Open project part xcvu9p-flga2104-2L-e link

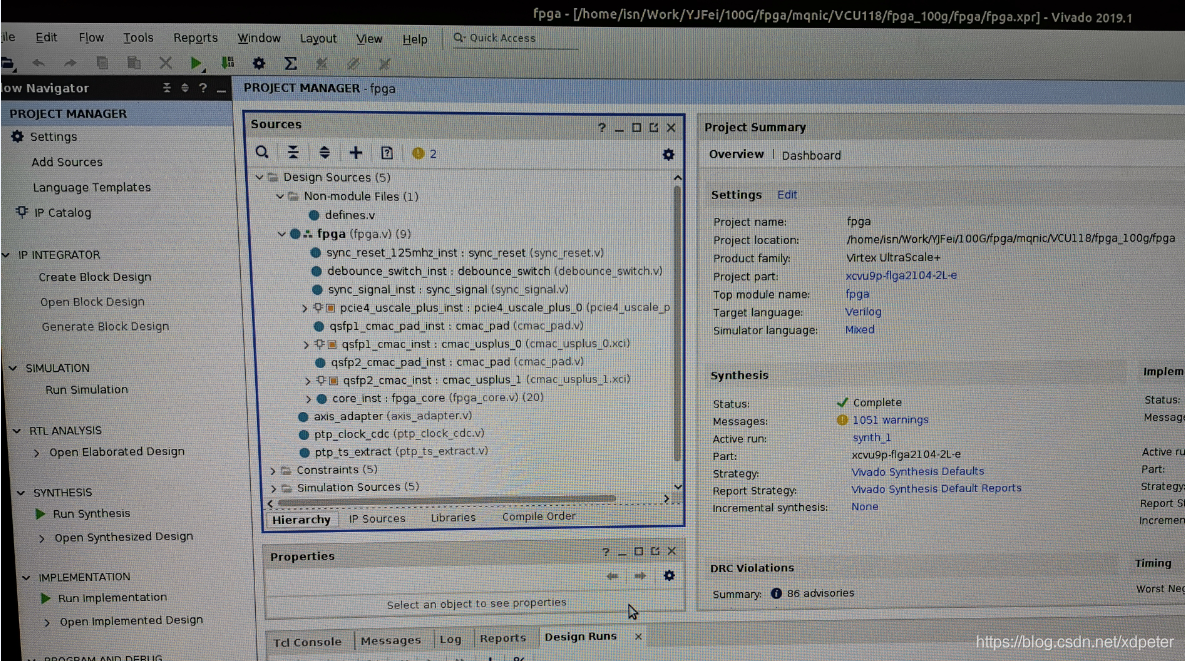pos(901,275)
